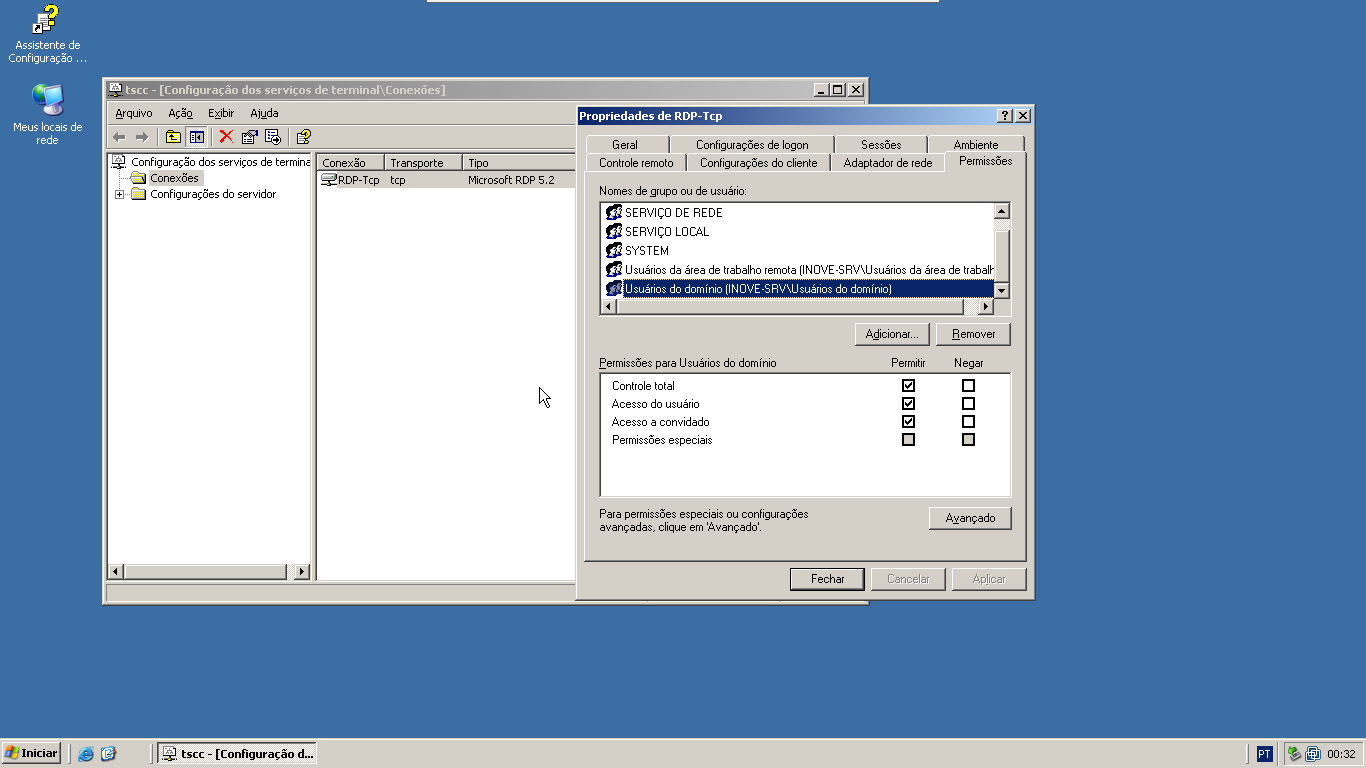Enable Permitir for Permissões especiais
This screenshot has height=768, width=1366.
[908, 439]
